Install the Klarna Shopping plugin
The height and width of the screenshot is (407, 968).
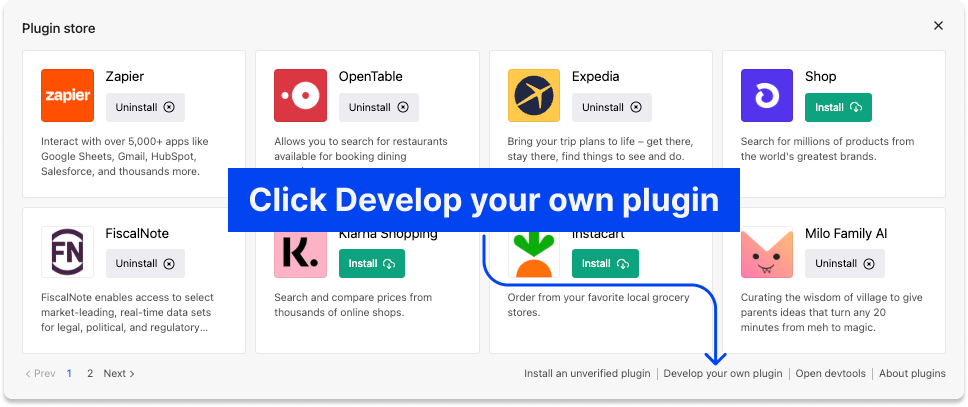click(372, 264)
